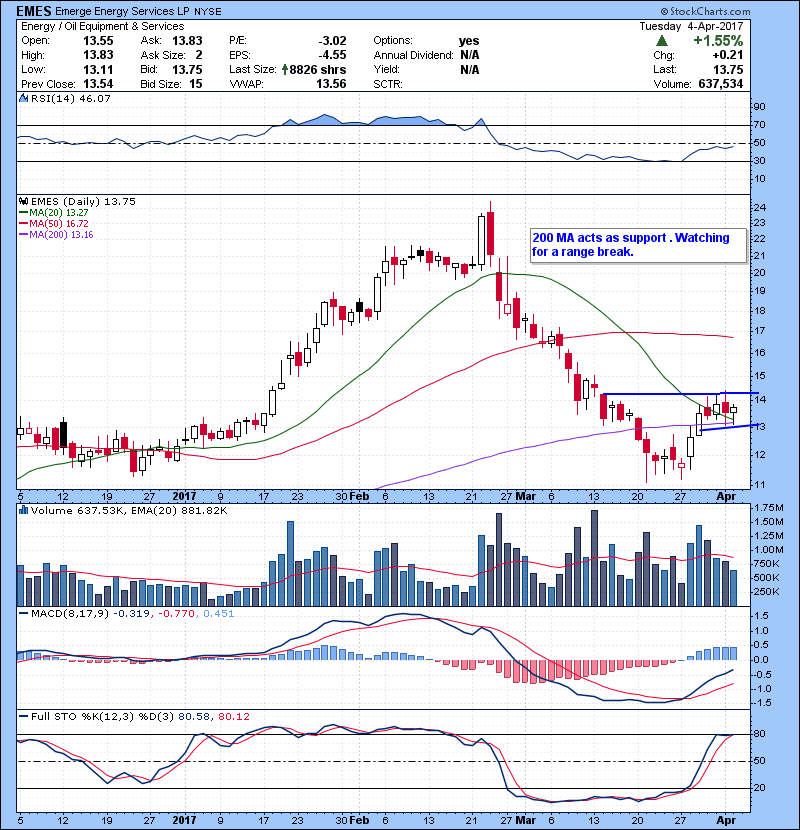Click the lower blue support trendline
This screenshot has width=800, height=830.
click(730, 427)
